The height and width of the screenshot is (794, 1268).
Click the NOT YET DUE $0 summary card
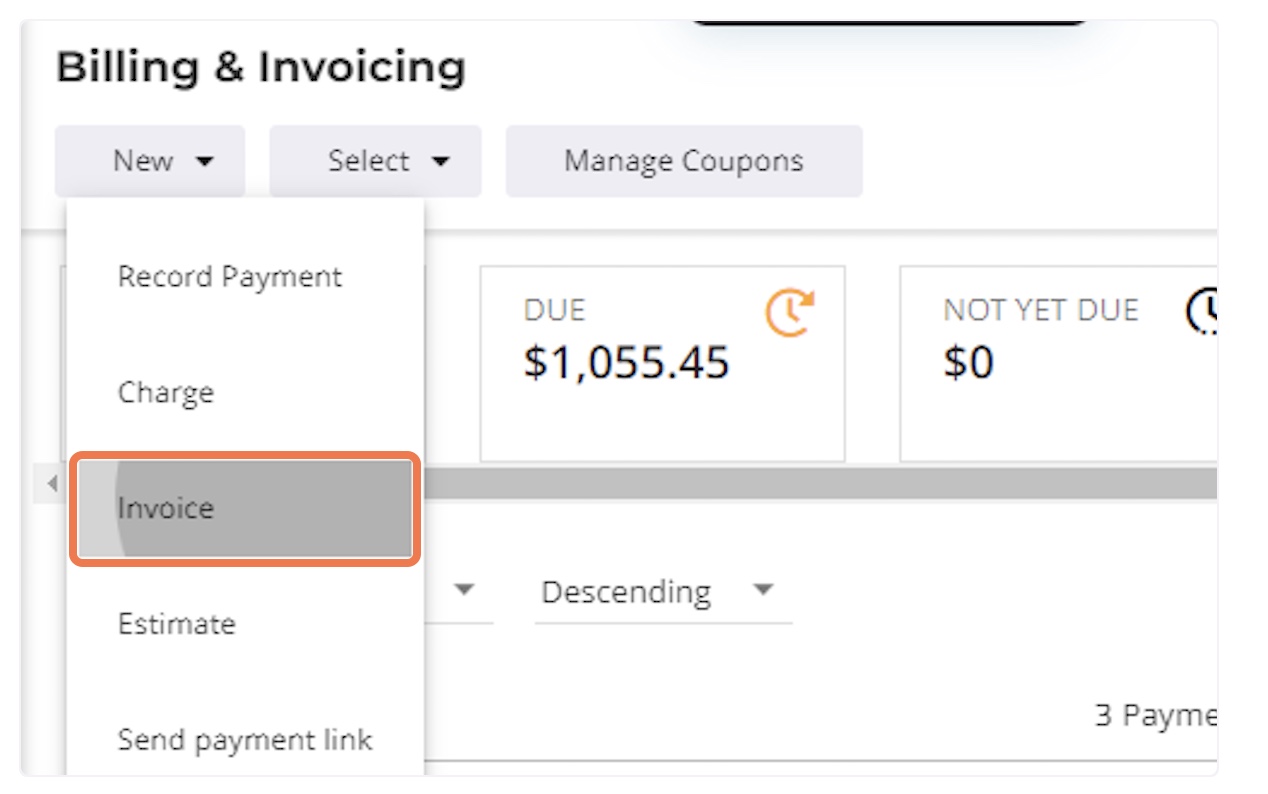[x=1058, y=364]
